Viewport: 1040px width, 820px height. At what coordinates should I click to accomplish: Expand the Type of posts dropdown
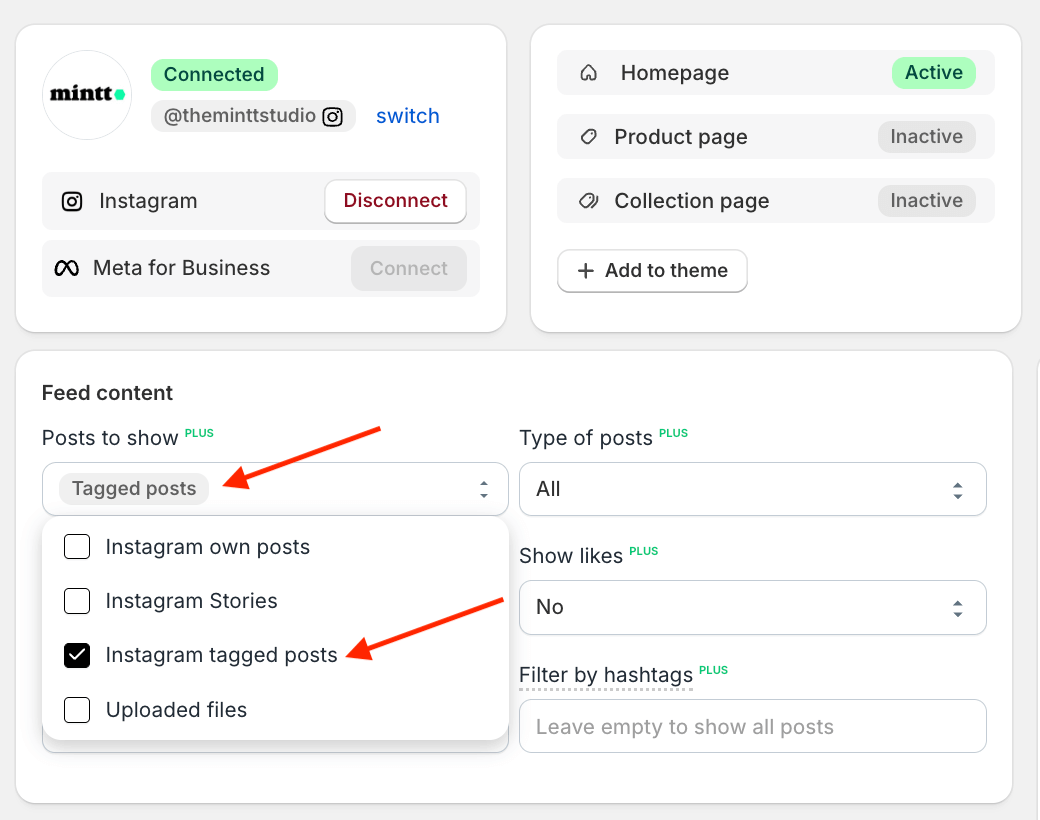[752, 489]
